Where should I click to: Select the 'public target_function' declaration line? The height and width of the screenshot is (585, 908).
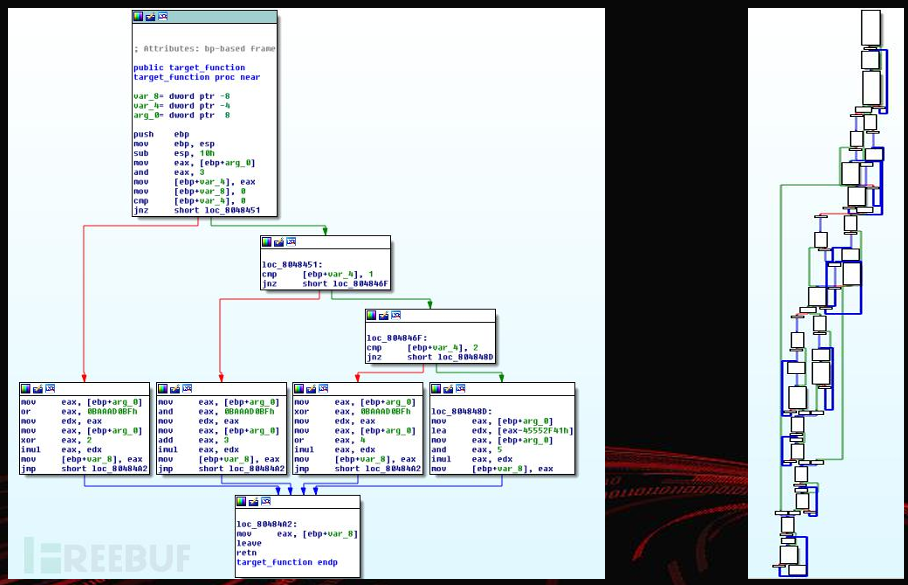point(189,68)
